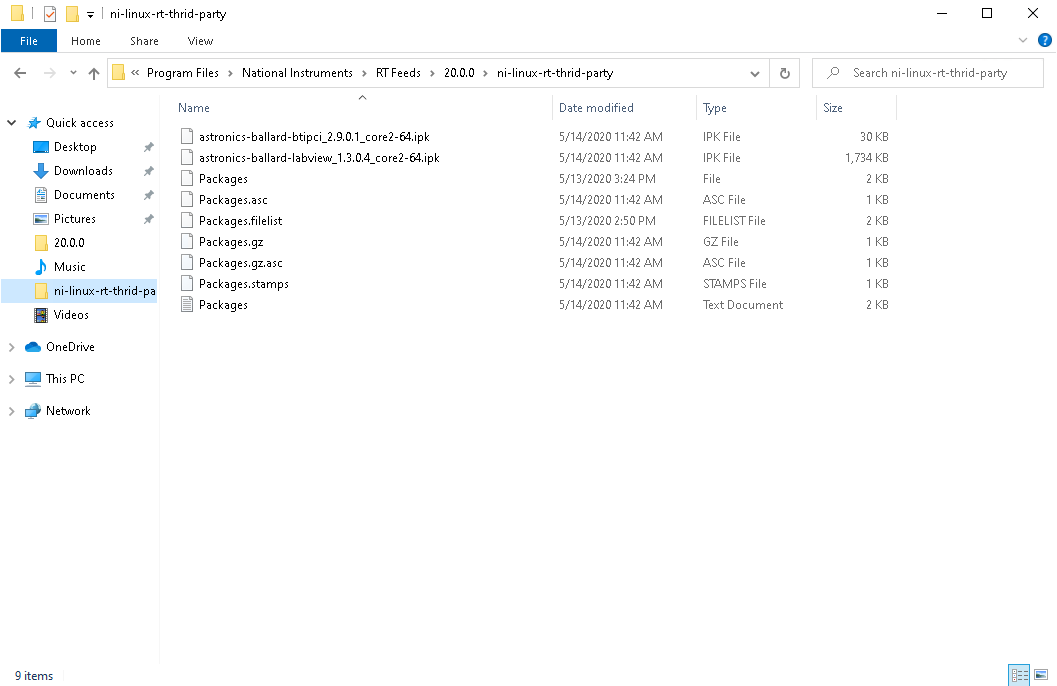
Task: Switch to the View ribbon tab
Action: pos(200,41)
